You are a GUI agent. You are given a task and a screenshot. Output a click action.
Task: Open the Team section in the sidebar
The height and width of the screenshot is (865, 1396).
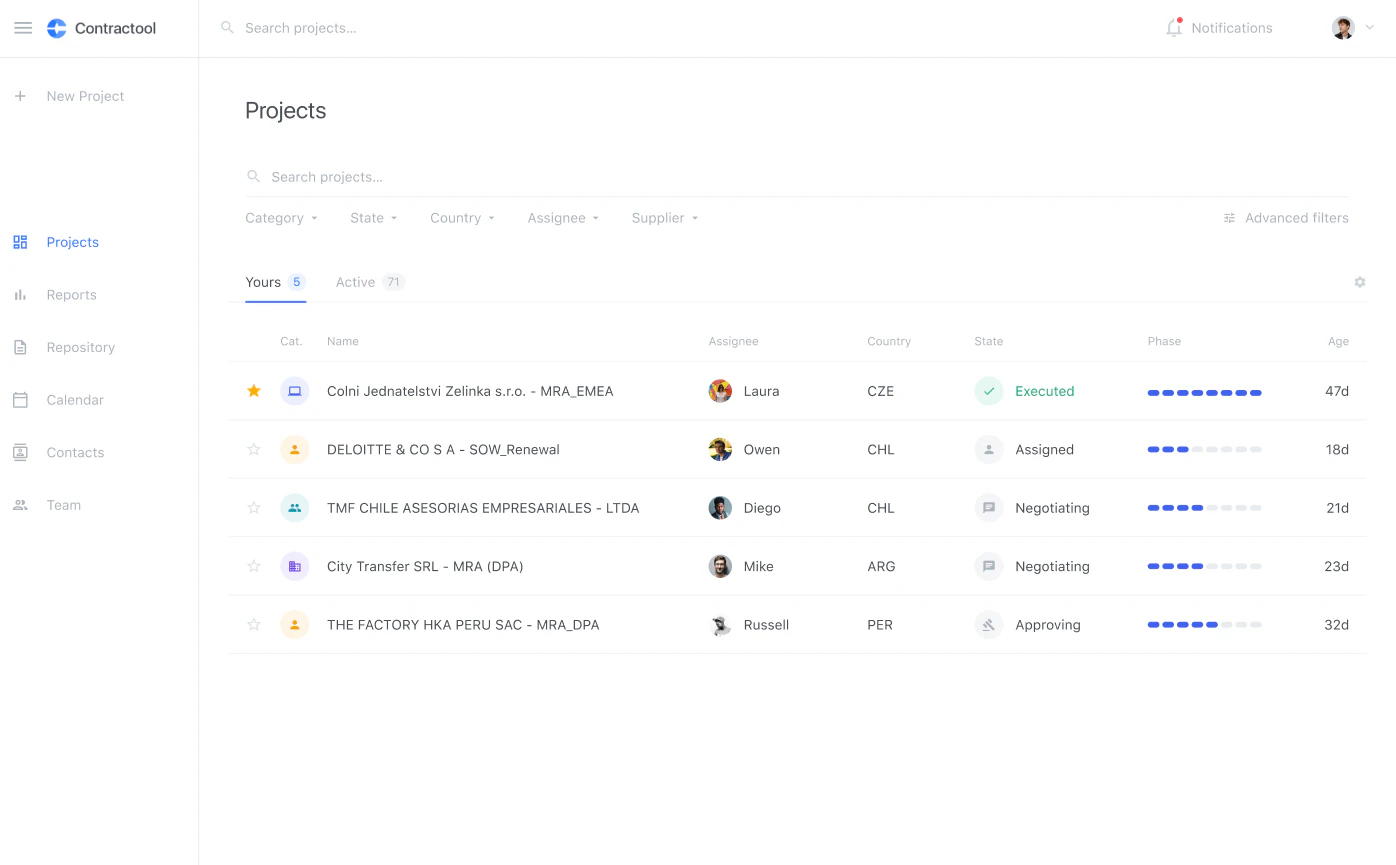(63, 505)
